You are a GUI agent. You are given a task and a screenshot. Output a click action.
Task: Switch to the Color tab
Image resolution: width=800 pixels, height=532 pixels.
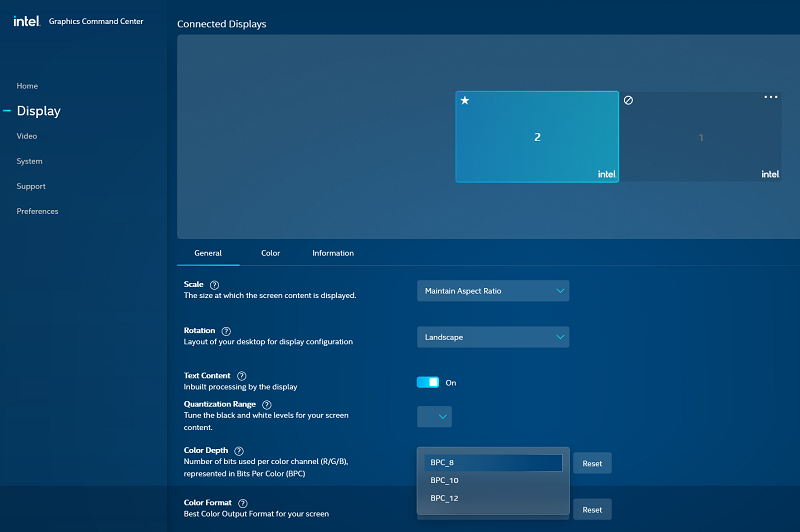point(271,253)
